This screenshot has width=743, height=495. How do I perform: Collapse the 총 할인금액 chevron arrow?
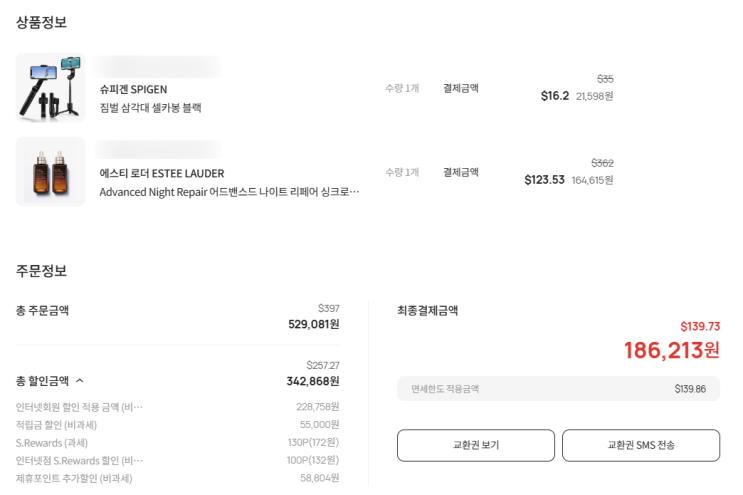[x=80, y=381]
